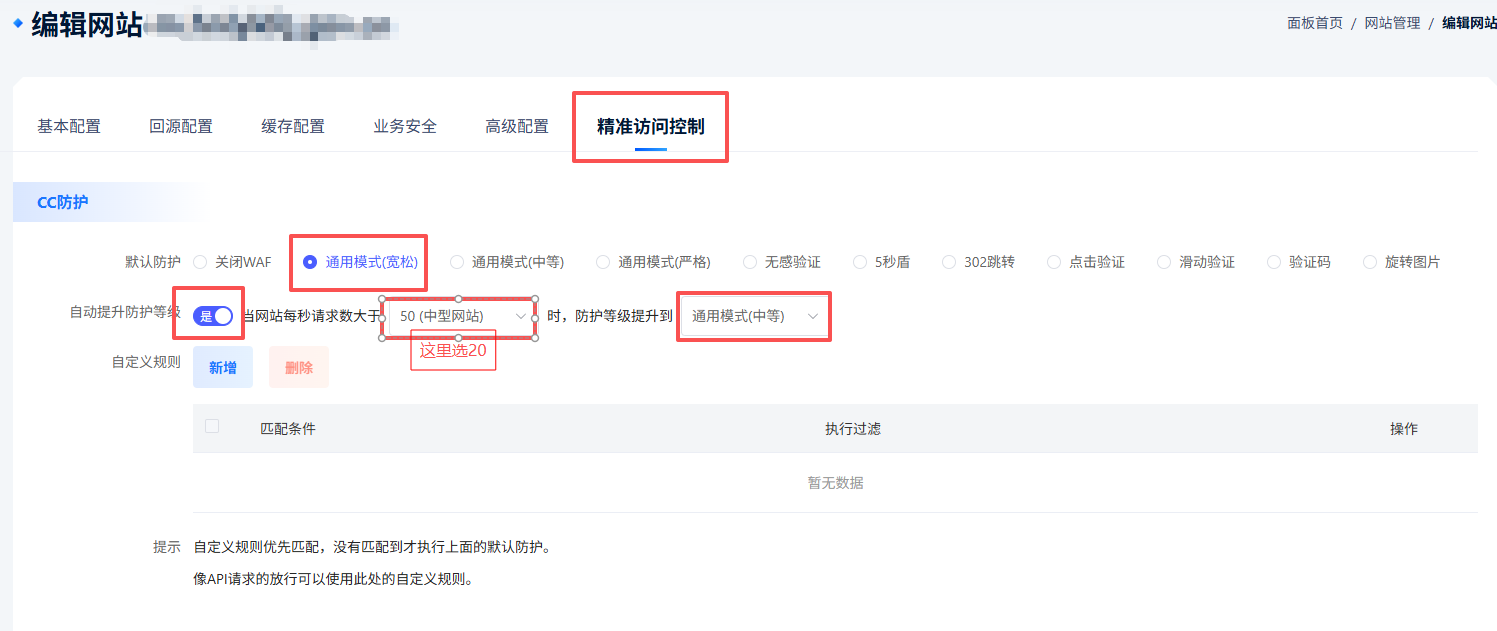Image resolution: width=1497 pixels, height=631 pixels.
Task: Open the 基本配置 tab
Action: click(x=69, y=127)
